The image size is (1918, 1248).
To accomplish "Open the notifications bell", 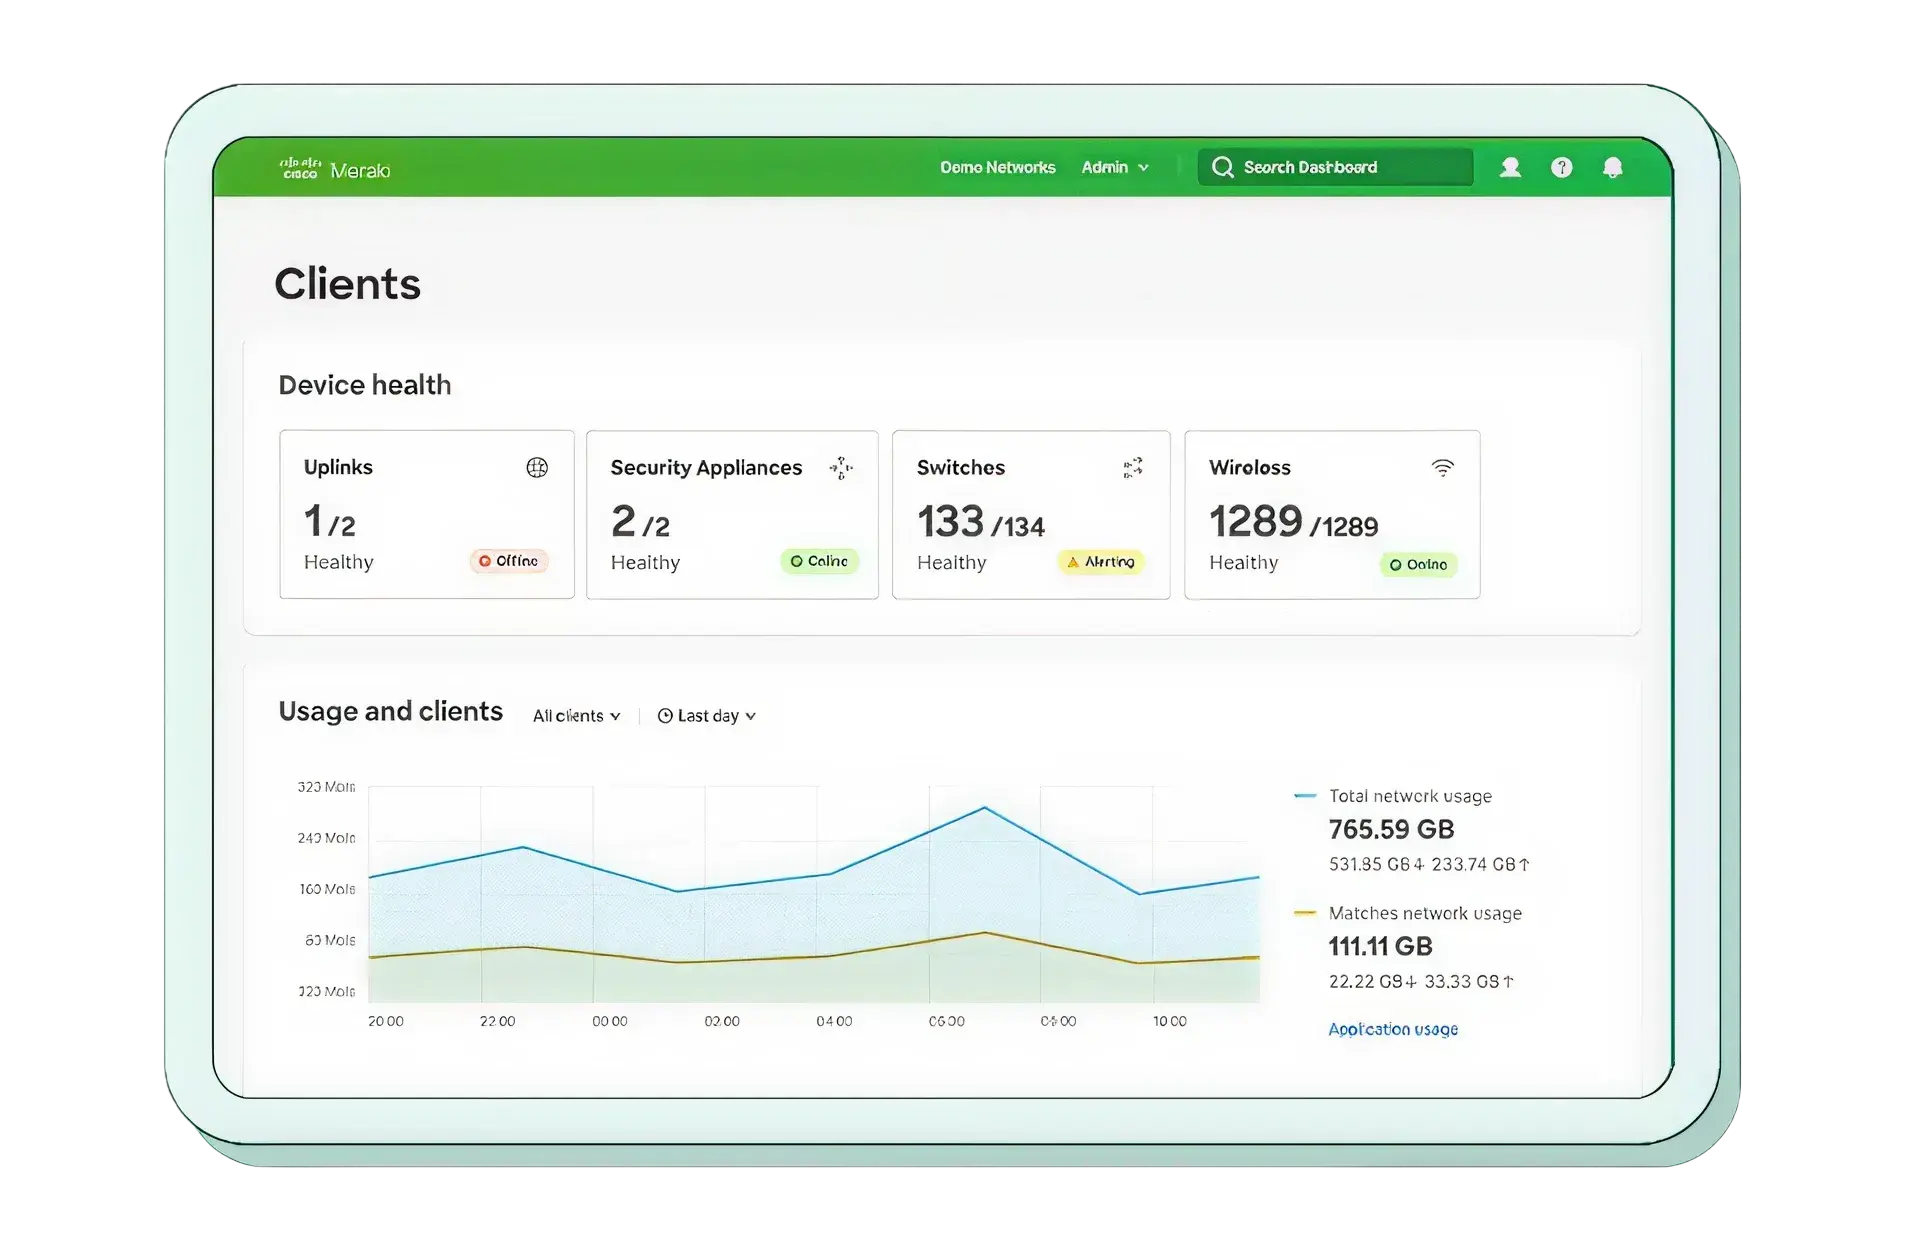I will 1612,167.
